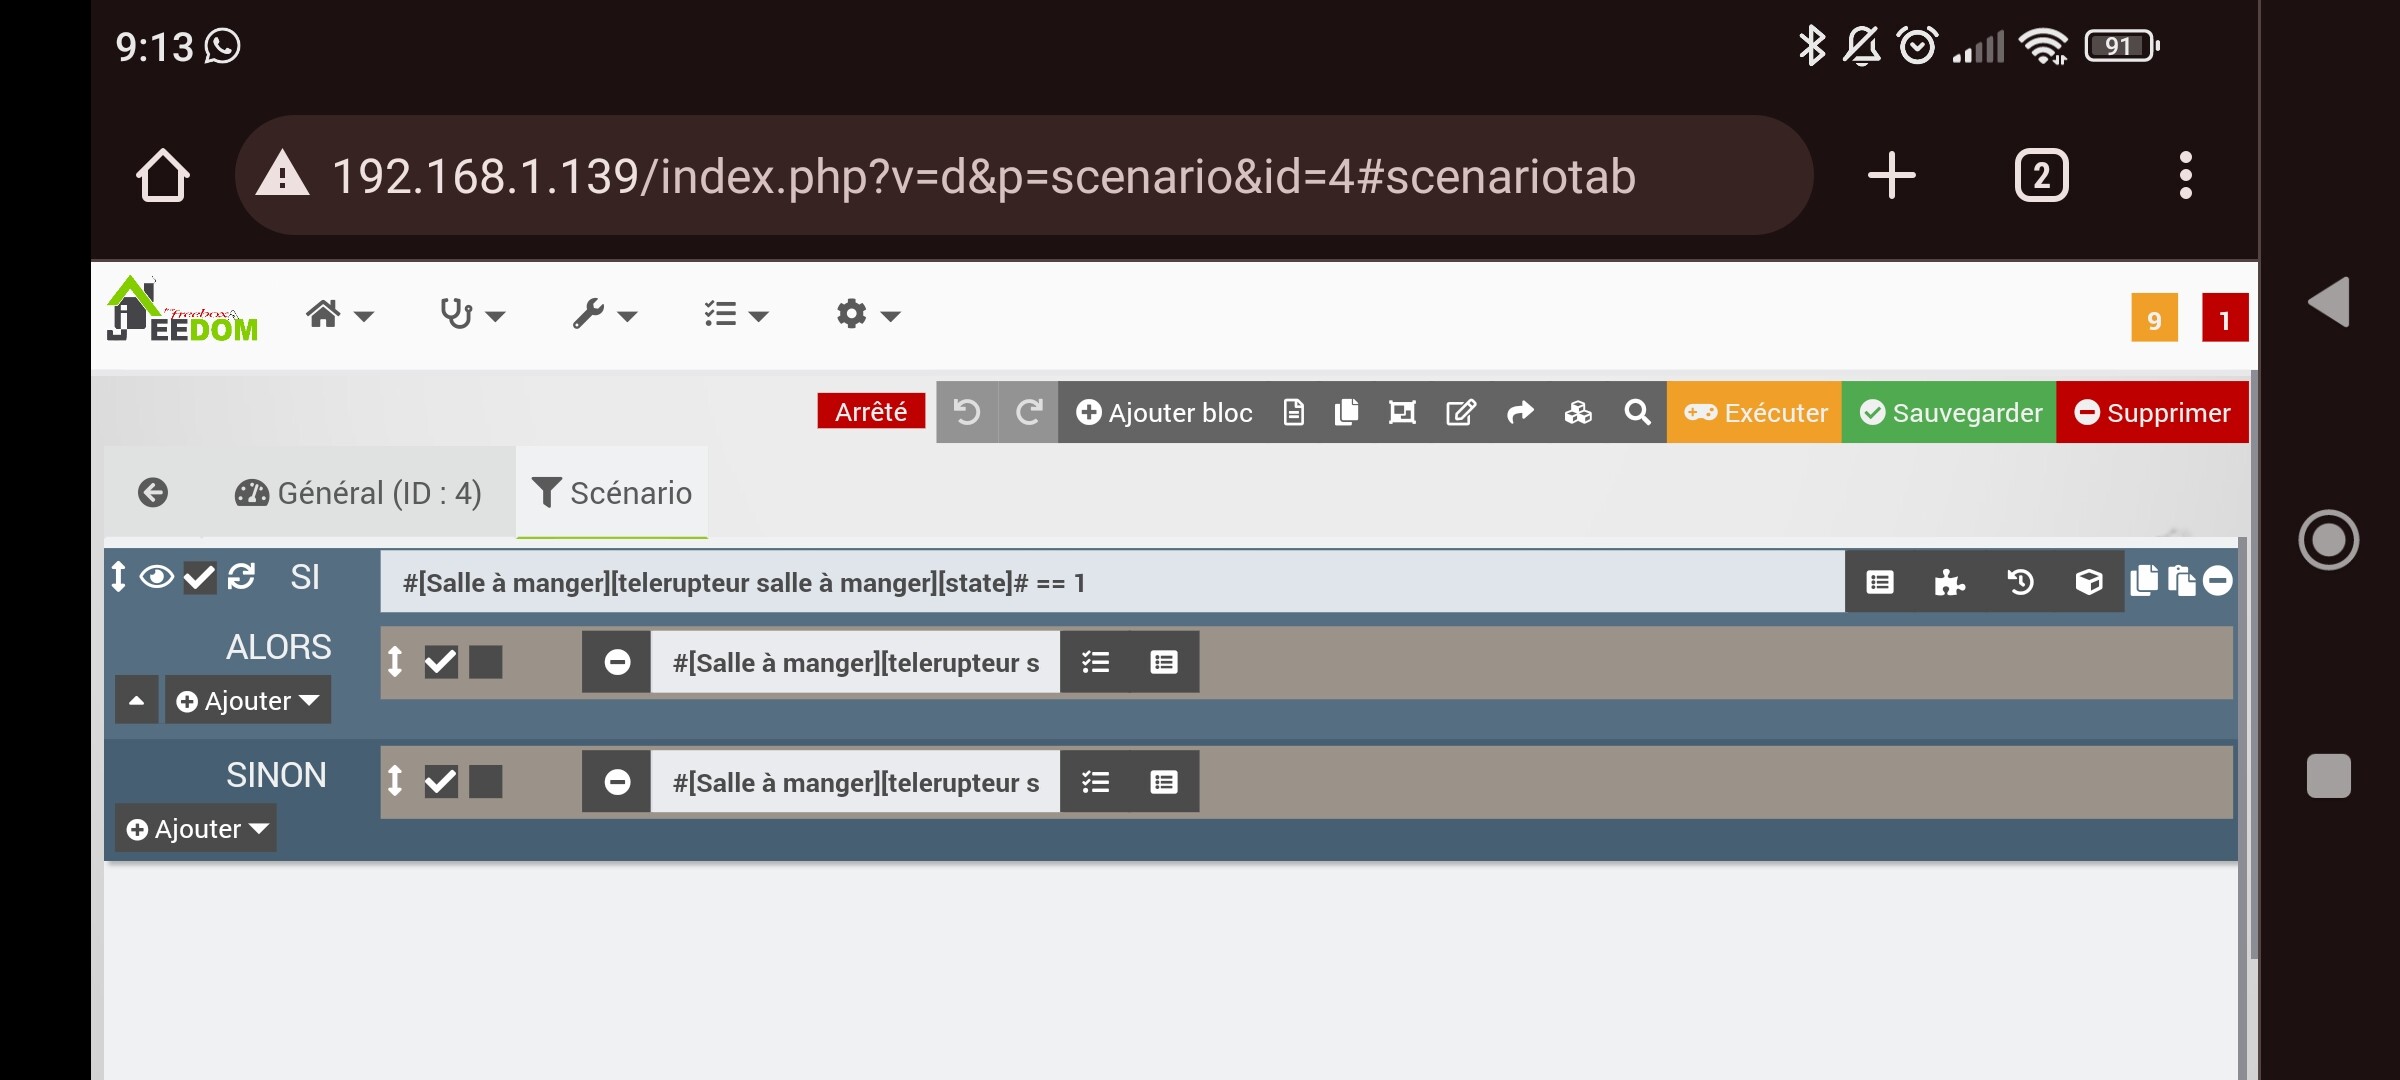Click the share arrow export icon
The height and width of the screenshot is (1080, 2400).
[1520, 412]
